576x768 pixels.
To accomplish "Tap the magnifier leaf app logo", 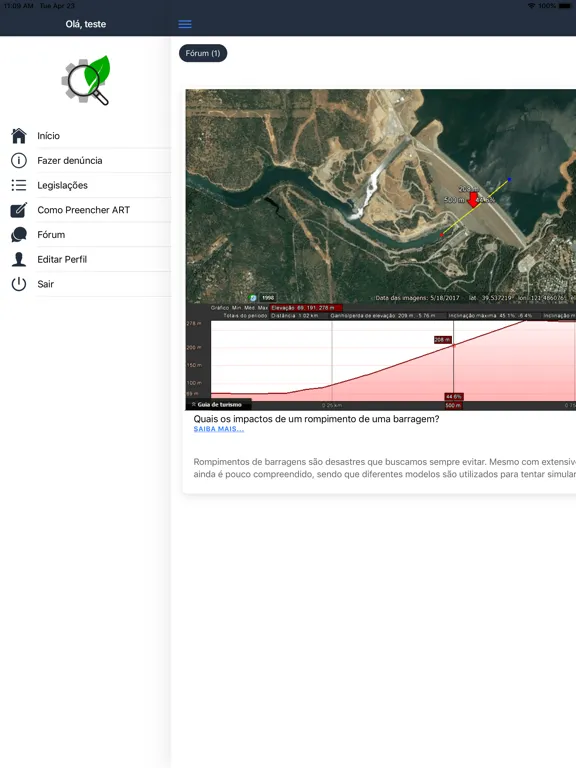I will [86, 80].
